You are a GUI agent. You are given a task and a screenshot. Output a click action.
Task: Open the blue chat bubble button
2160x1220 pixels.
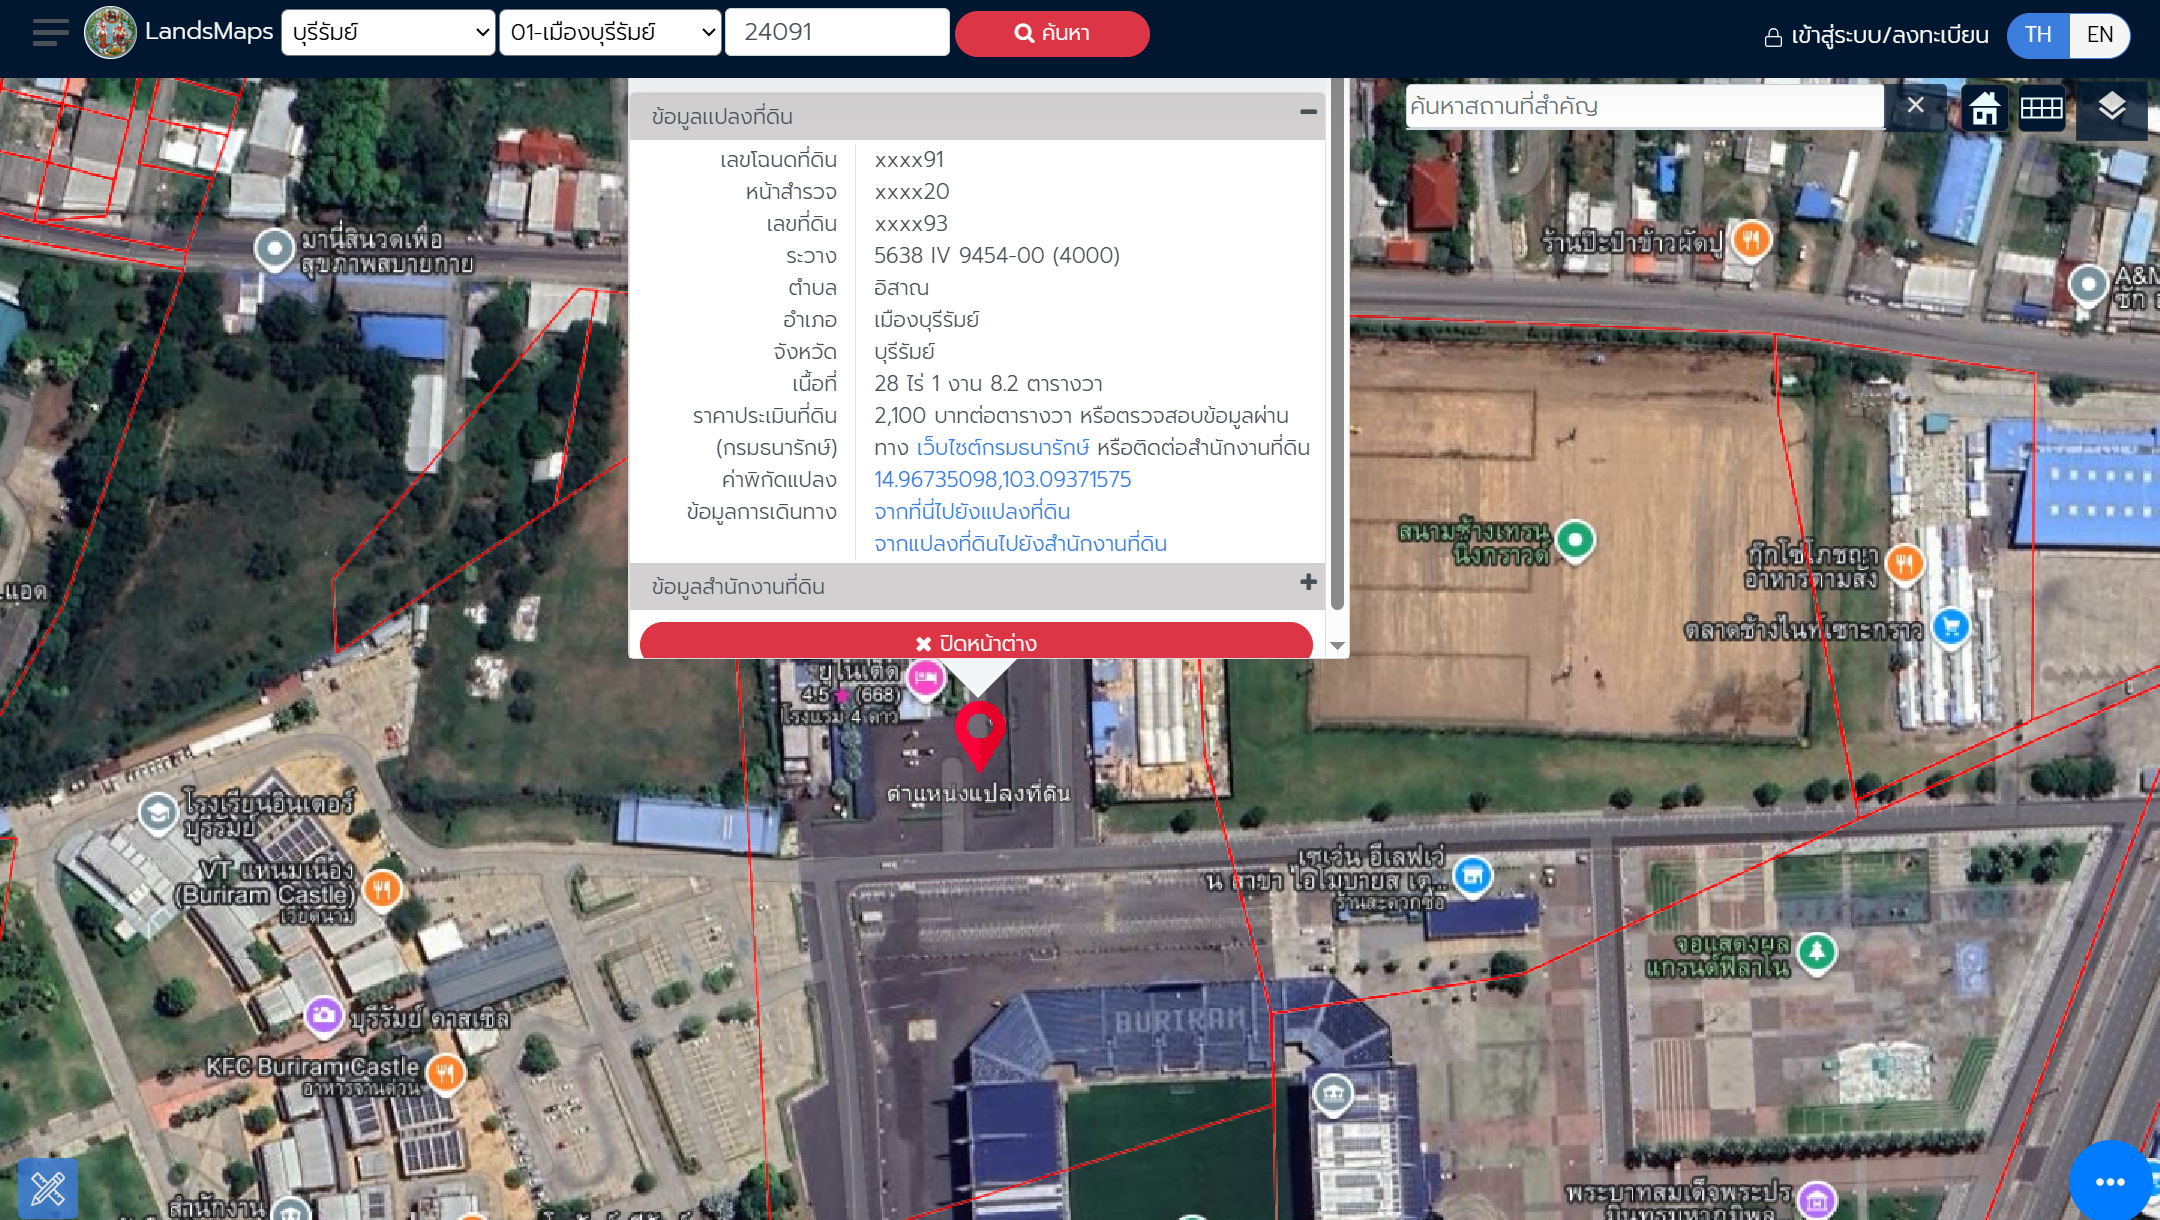(x=2110, y=1181)
